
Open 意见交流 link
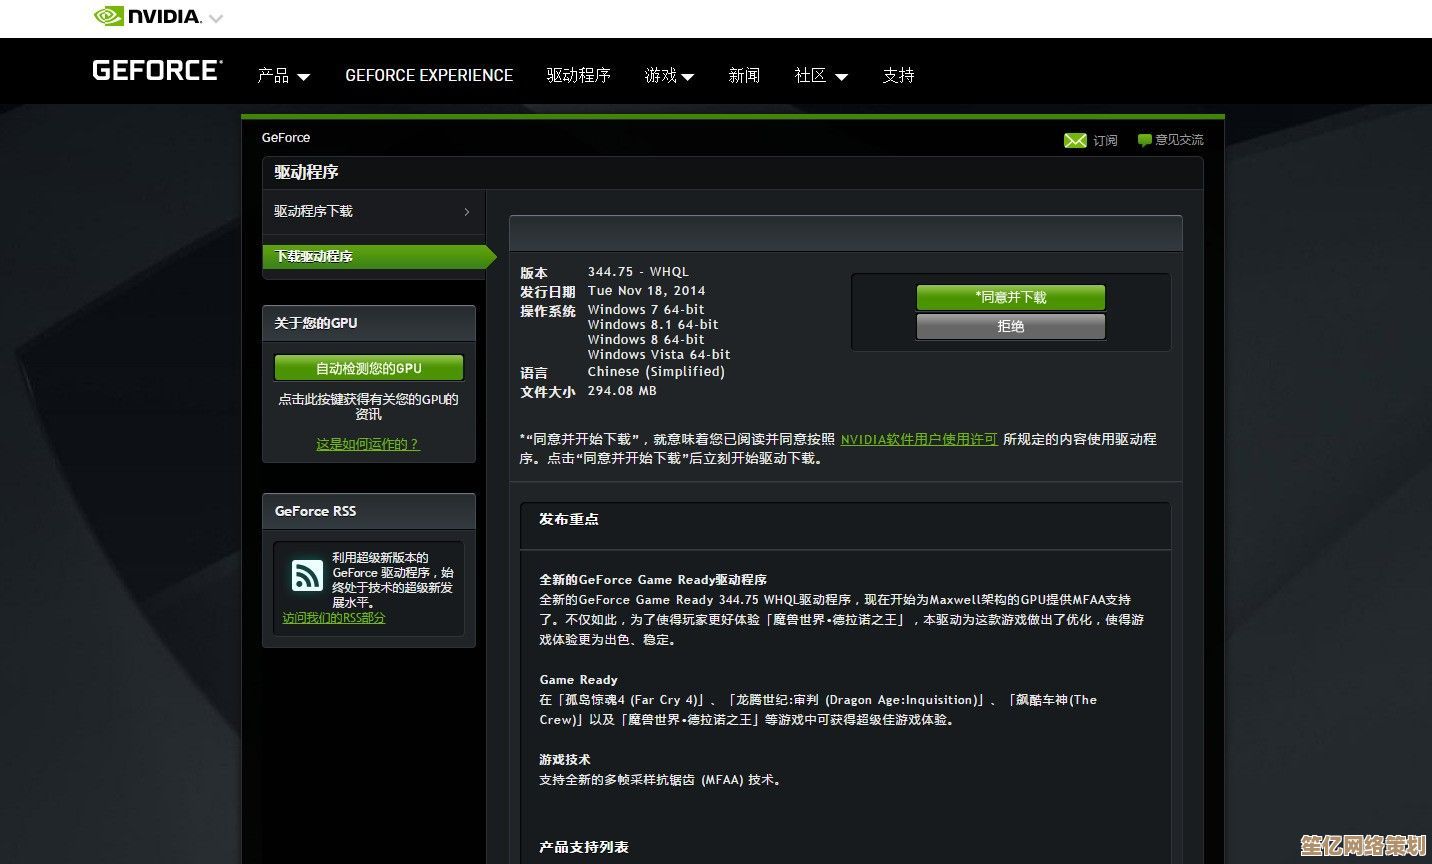click(1179, 140)
